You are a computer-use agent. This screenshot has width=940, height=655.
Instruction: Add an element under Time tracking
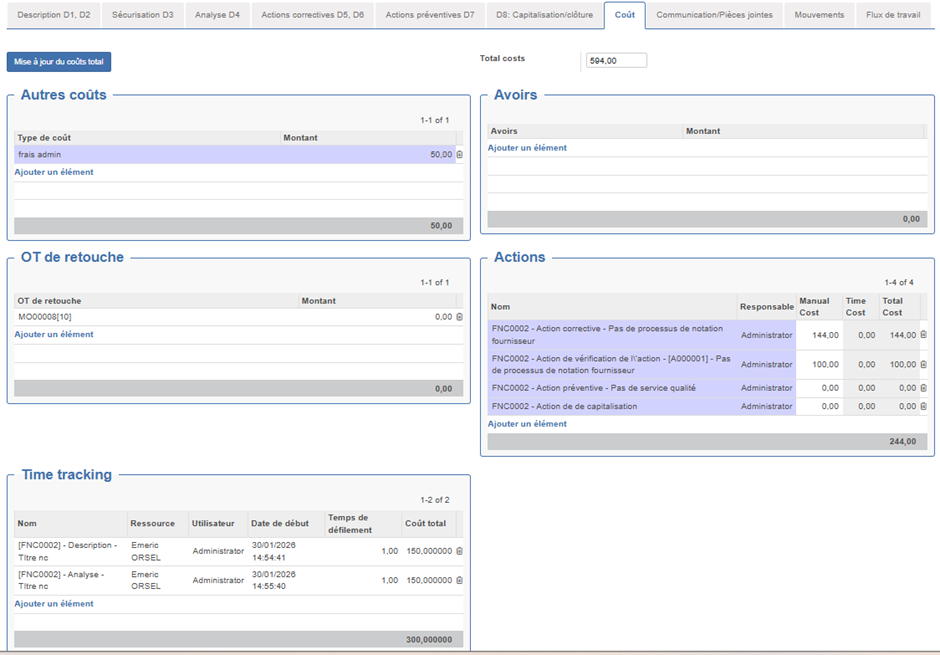tap(54, 604)
